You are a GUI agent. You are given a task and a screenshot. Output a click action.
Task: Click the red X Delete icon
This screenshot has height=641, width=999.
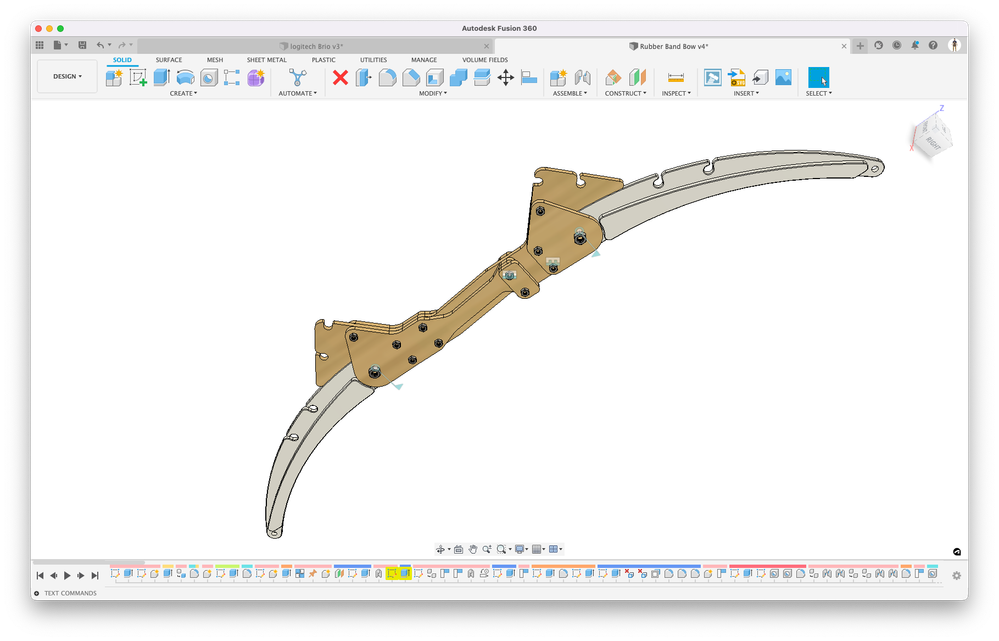click(340, 78)
